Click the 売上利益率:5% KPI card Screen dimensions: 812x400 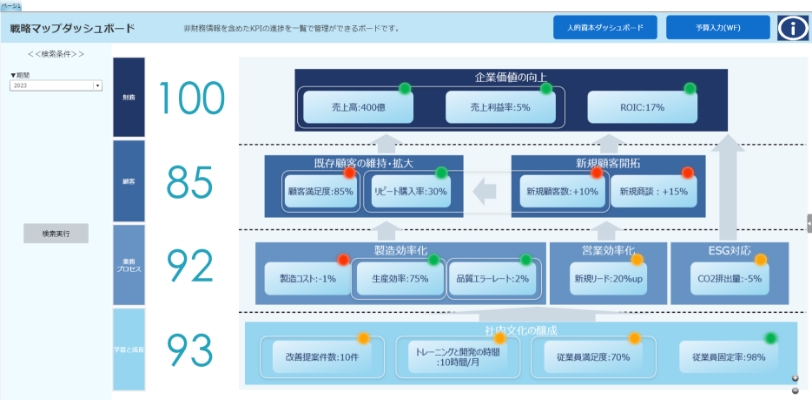click(501, 107)
